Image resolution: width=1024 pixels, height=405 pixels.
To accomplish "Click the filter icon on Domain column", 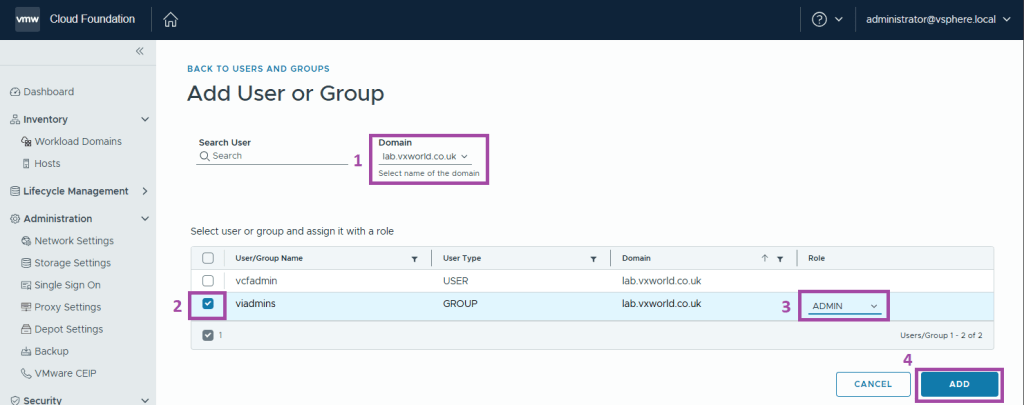I will point(779,258).
